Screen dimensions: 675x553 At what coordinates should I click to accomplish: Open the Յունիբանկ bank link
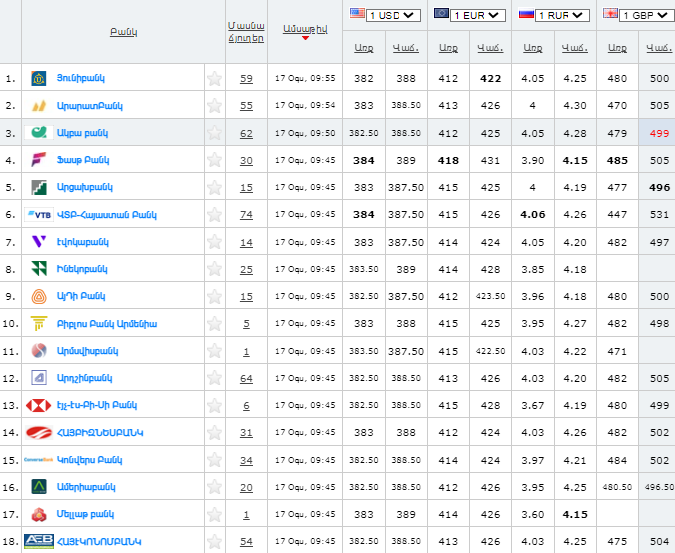(x=81, y=78)
